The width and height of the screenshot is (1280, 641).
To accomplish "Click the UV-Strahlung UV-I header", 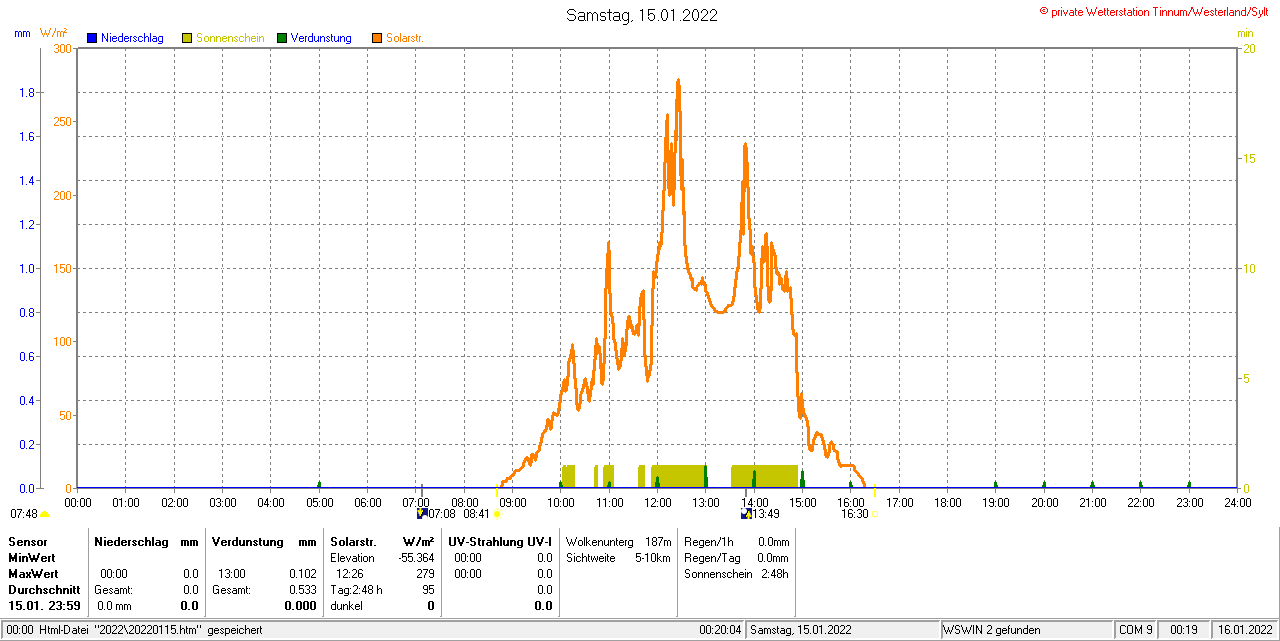I will coord(500,541).
